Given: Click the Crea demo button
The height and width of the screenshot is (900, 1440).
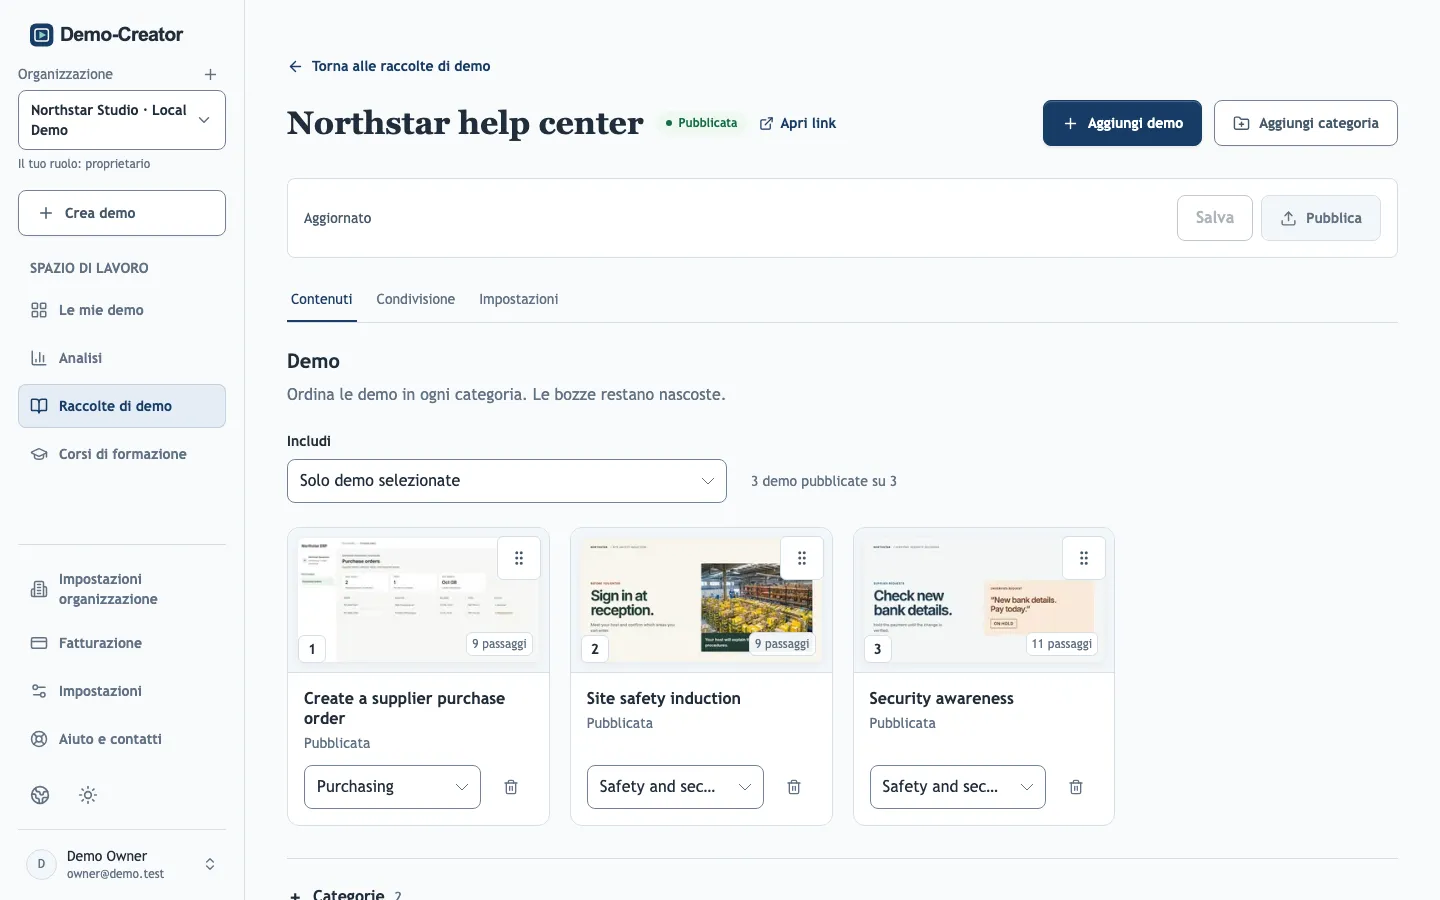Looking at the screenshot, I should [x=122, y=213].
